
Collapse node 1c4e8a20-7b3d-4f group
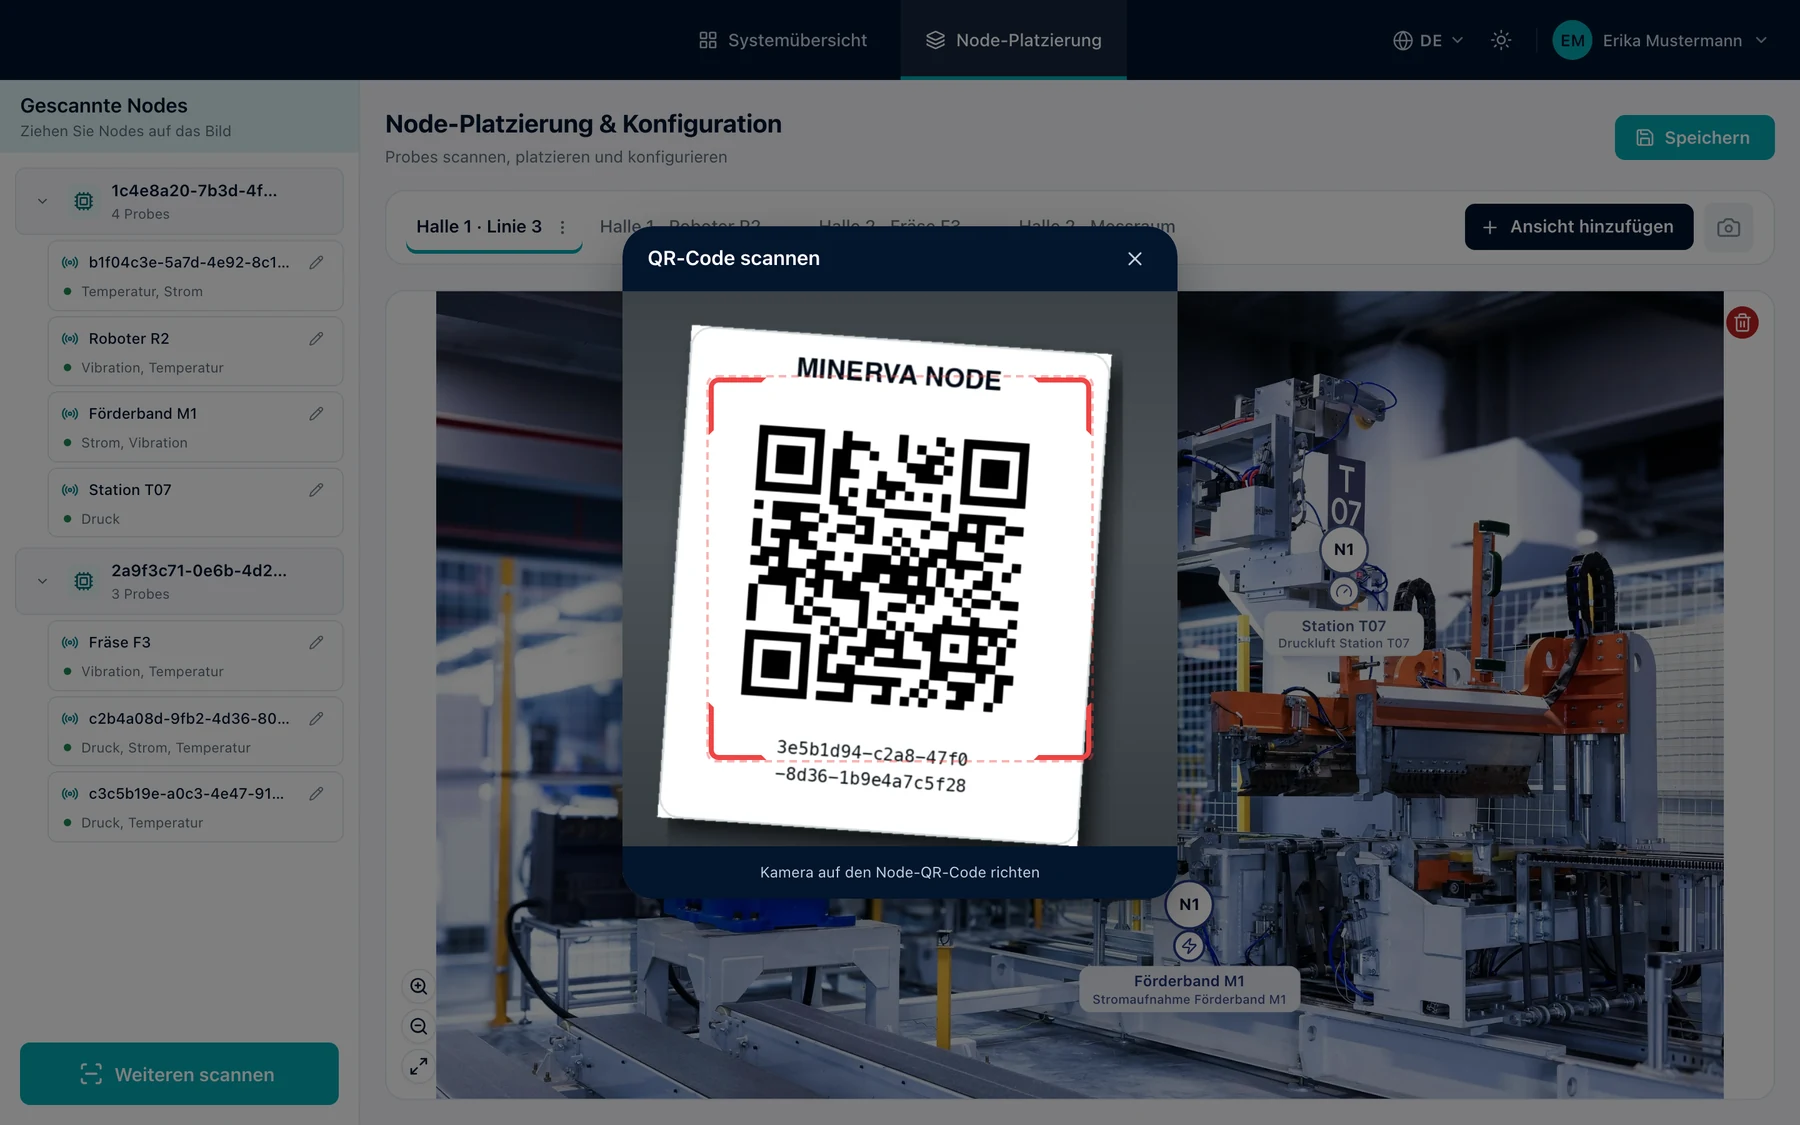coord(42,201)
